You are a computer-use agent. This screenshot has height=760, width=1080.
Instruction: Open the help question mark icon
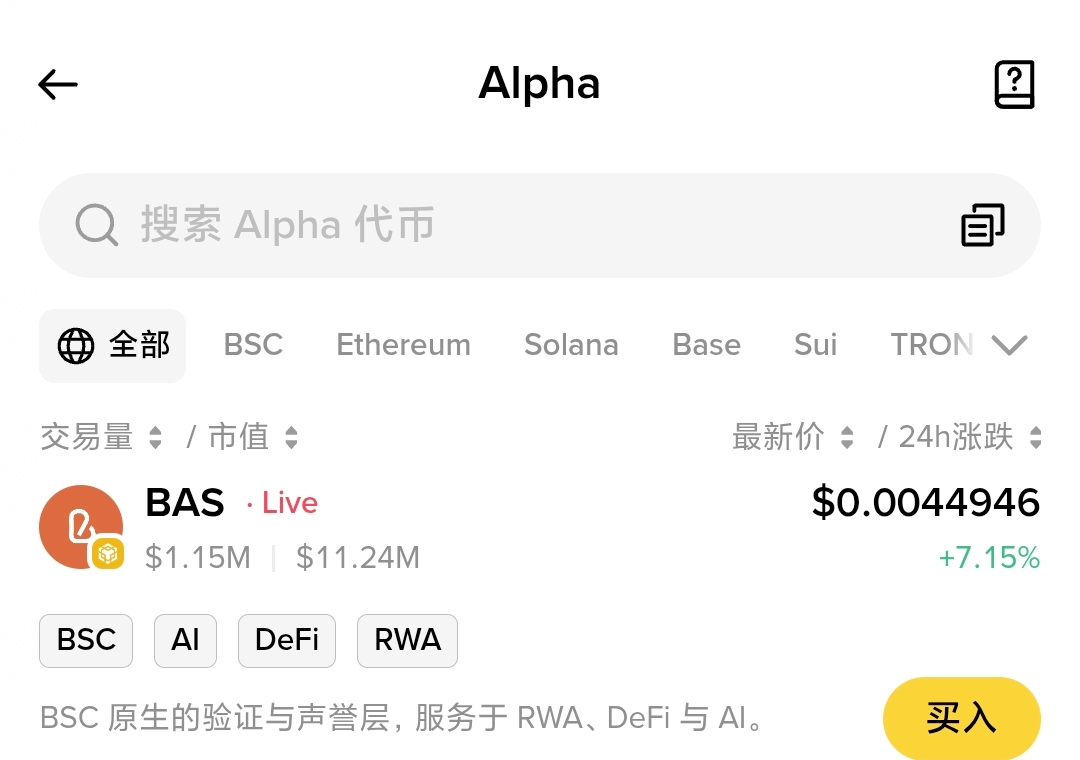1015,84
